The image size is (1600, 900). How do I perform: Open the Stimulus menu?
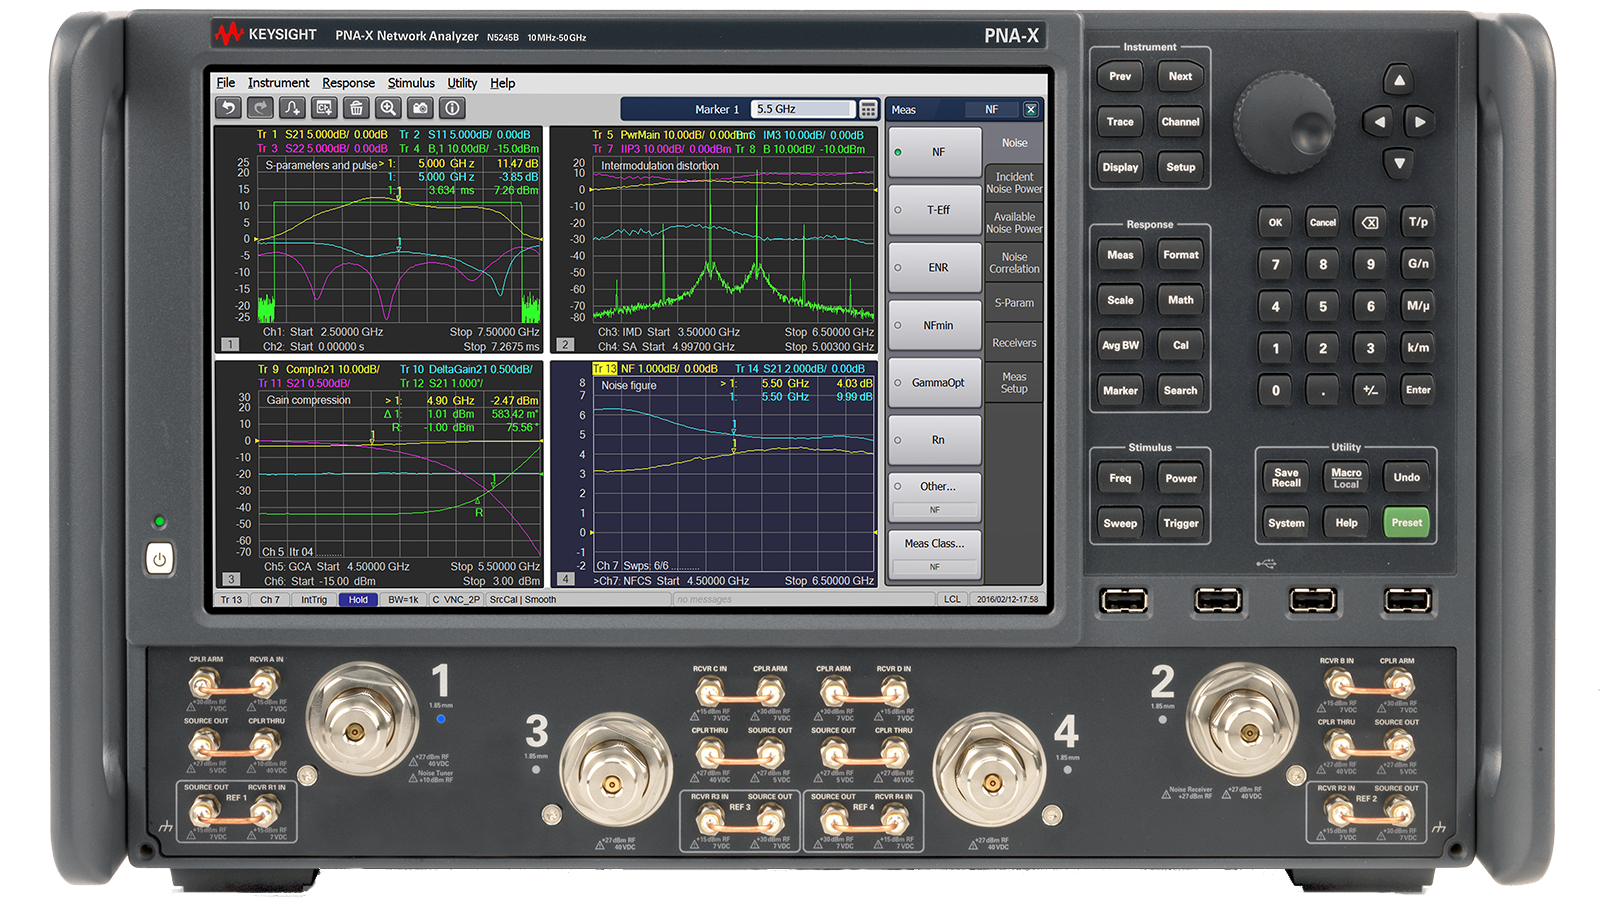pyautogui.click(x=411, y=83)
